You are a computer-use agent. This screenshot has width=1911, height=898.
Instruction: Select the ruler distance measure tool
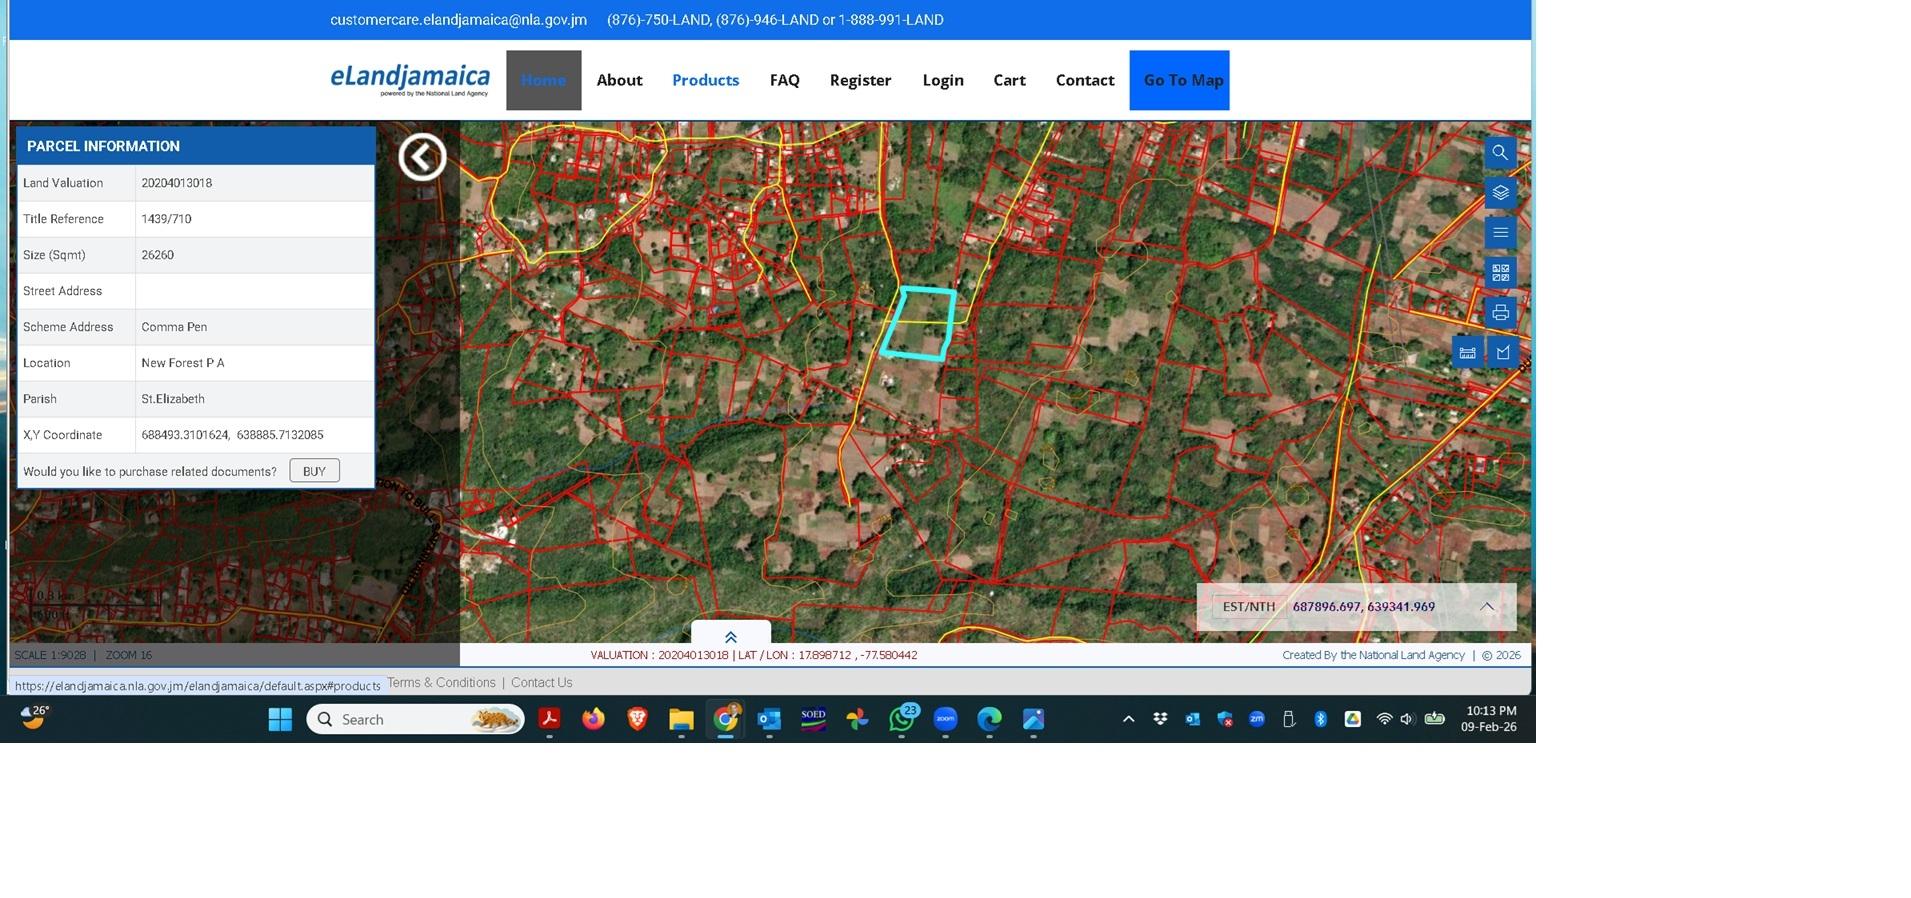pos(1467,352)
